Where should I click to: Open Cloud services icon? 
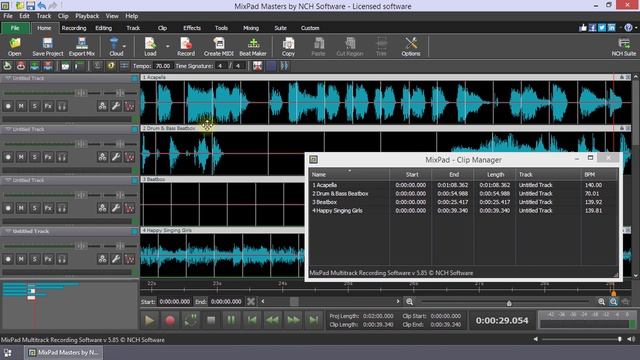click(115, 47)
